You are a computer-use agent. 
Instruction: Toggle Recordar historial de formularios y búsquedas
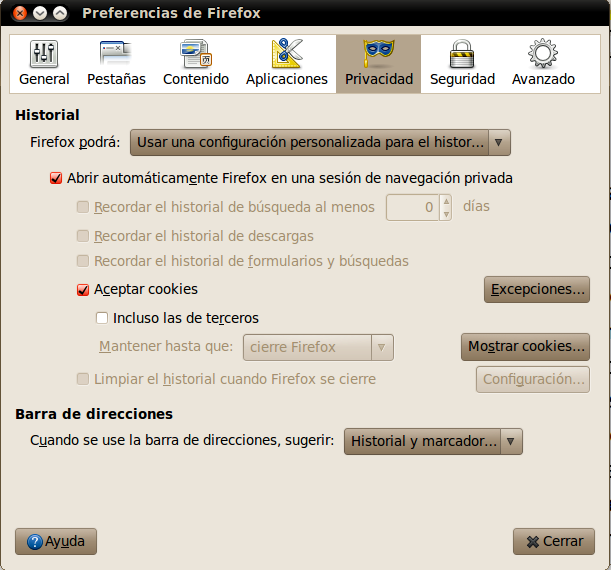[83, 261]
